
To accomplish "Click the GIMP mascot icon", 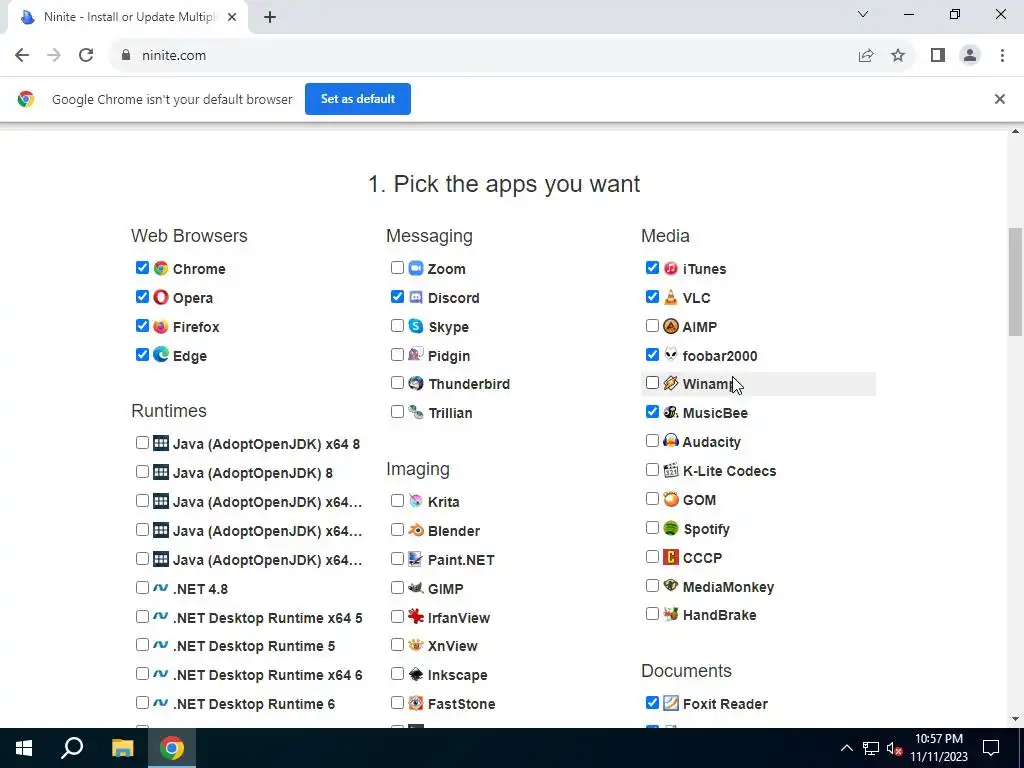I will [416, 588].
